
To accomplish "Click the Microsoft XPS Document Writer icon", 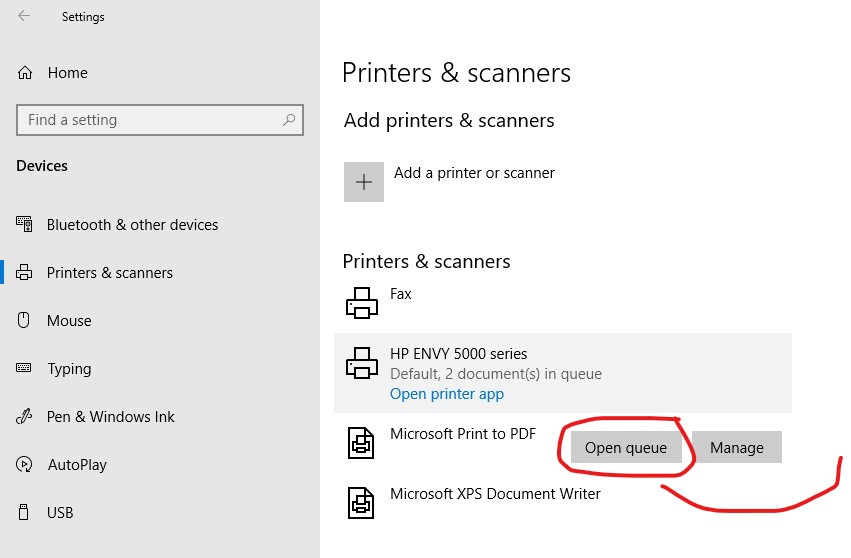I will pyautogui.click(x=361, y=503).
